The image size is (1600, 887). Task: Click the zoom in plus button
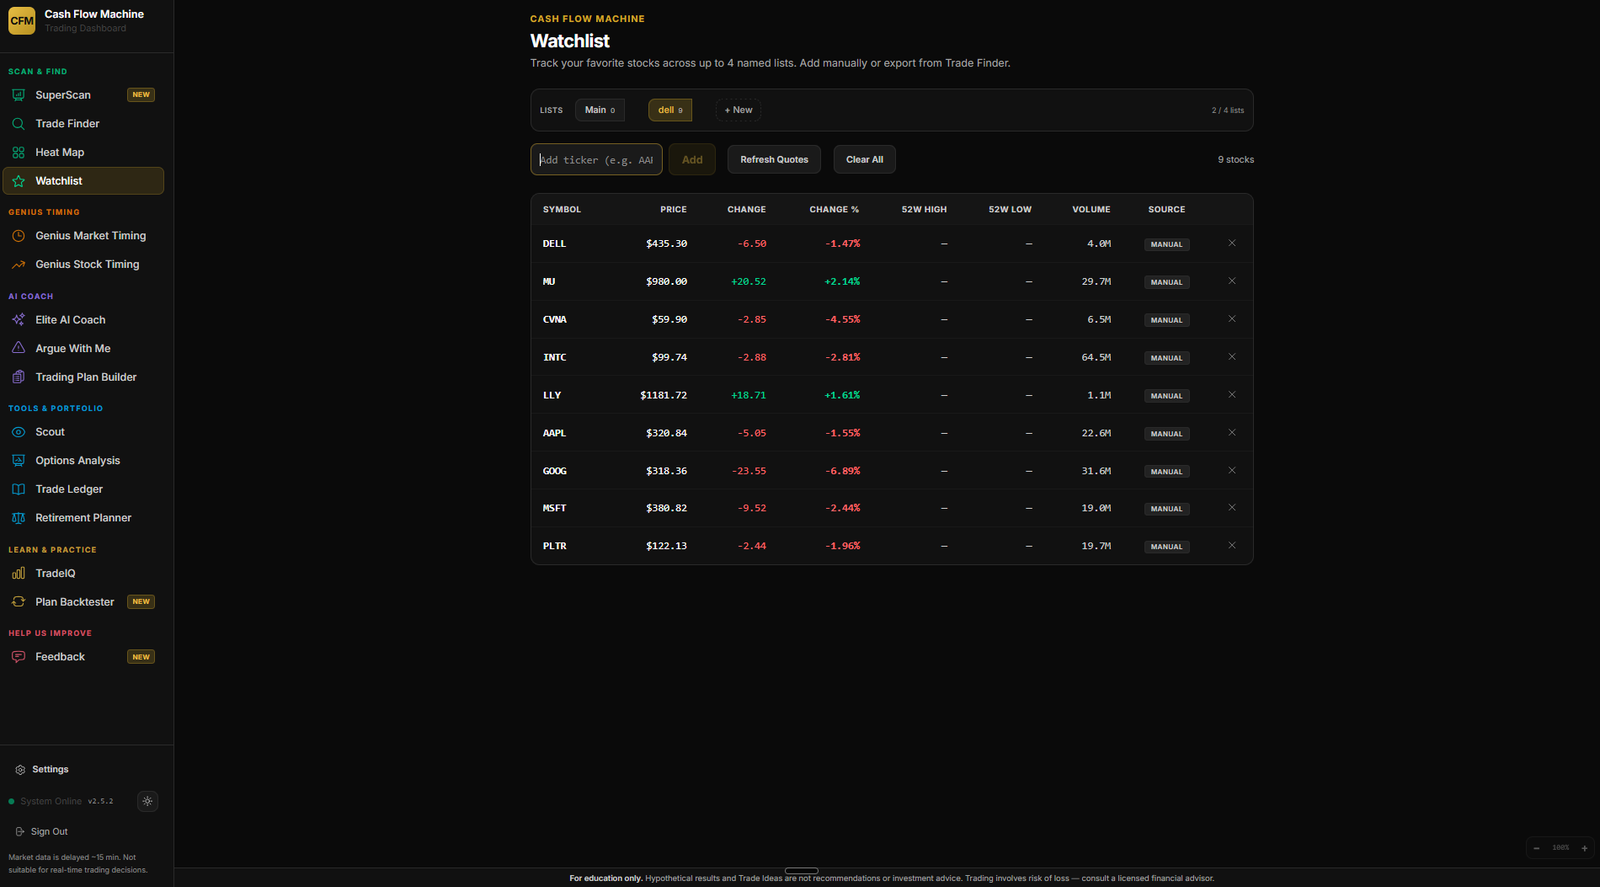(x=1584, y=848)
